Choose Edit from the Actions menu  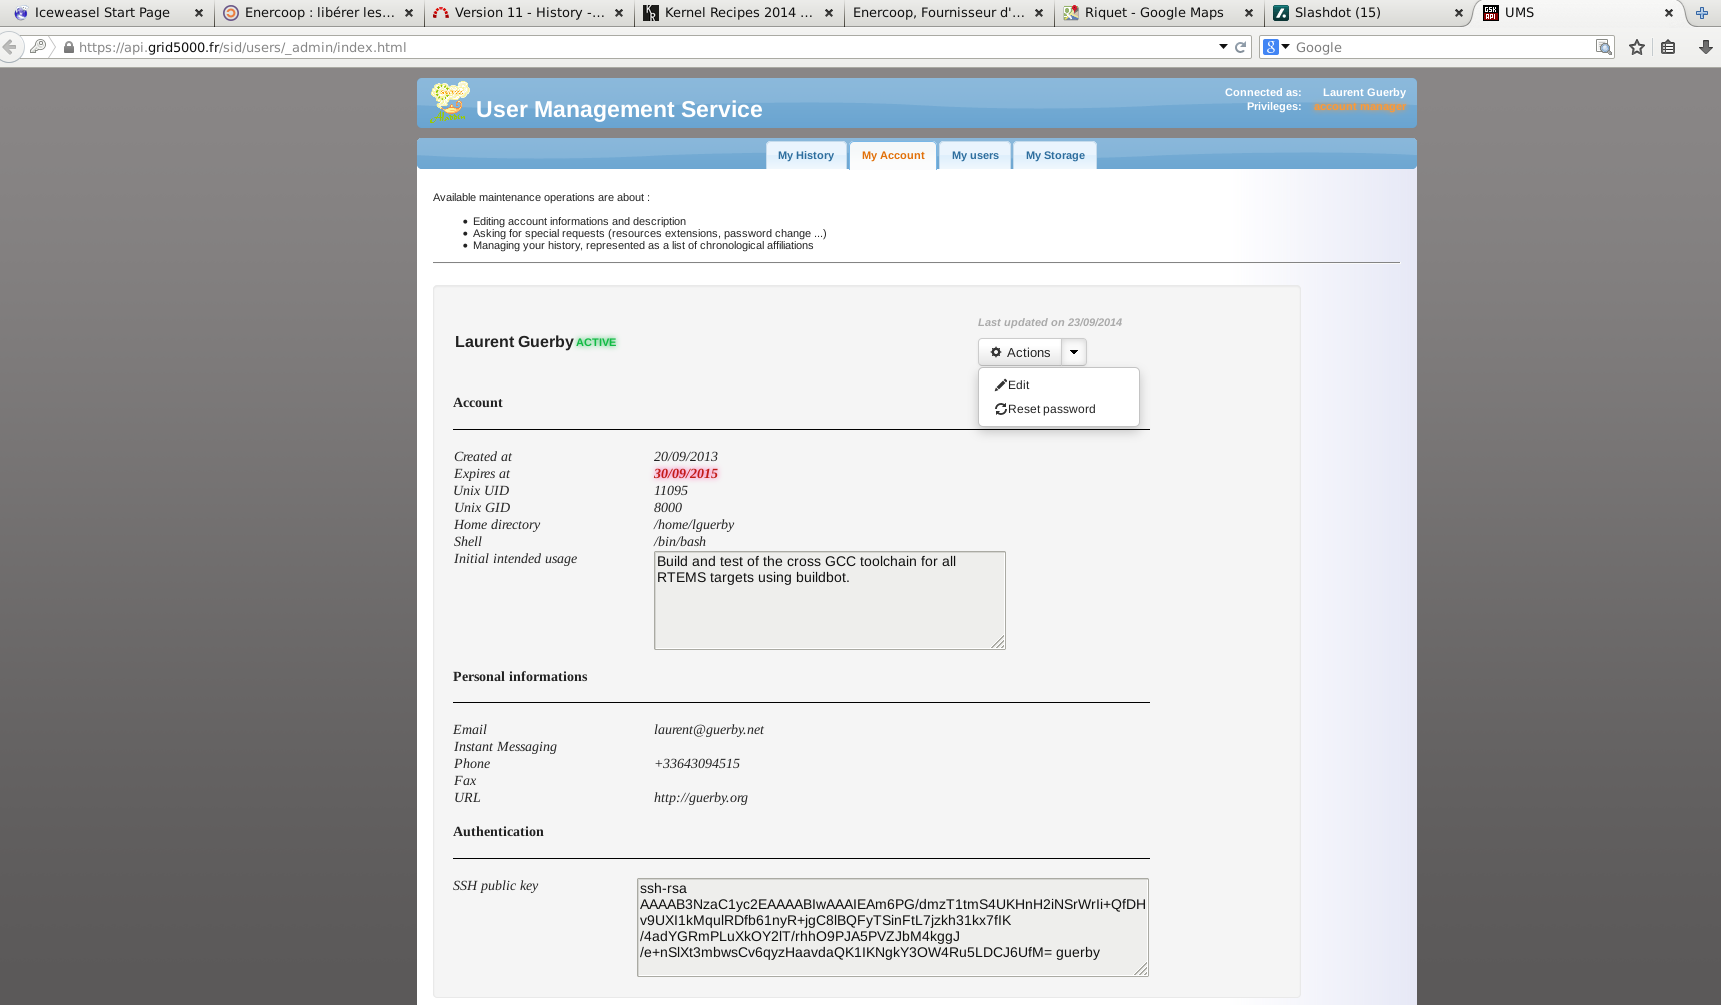tap(1018, 385)
